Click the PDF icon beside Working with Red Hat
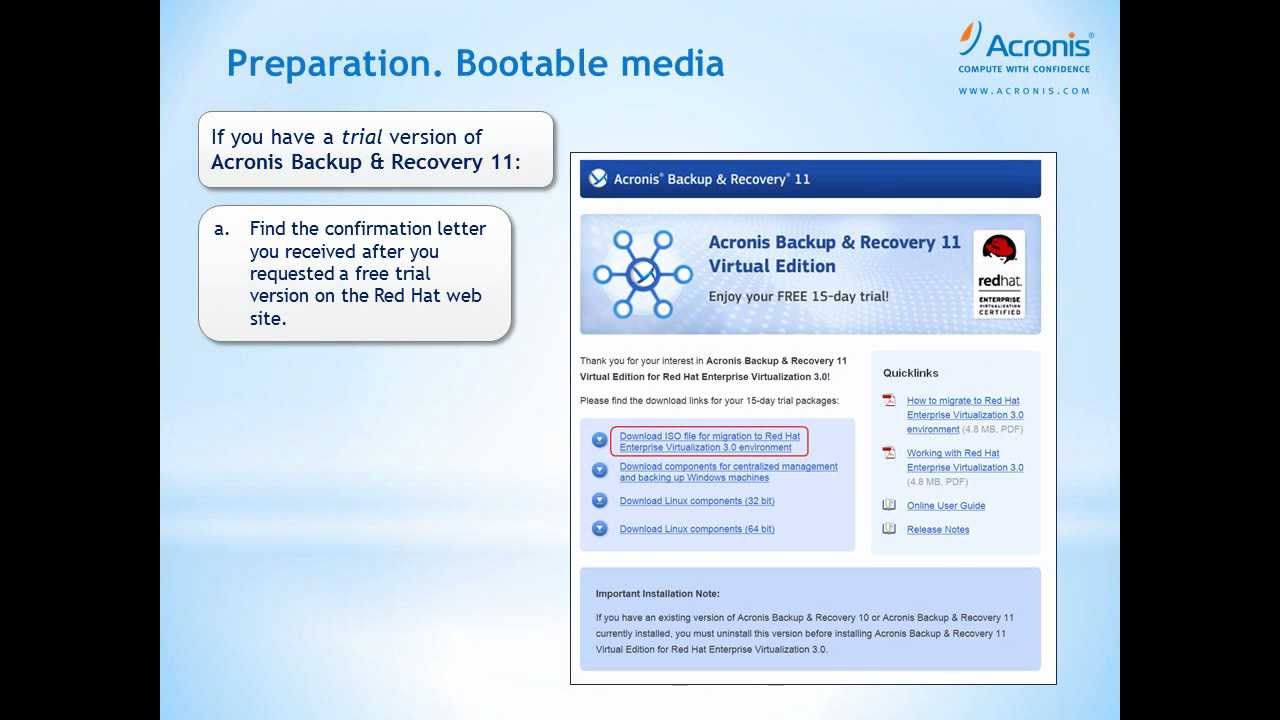 coord(888,453)
